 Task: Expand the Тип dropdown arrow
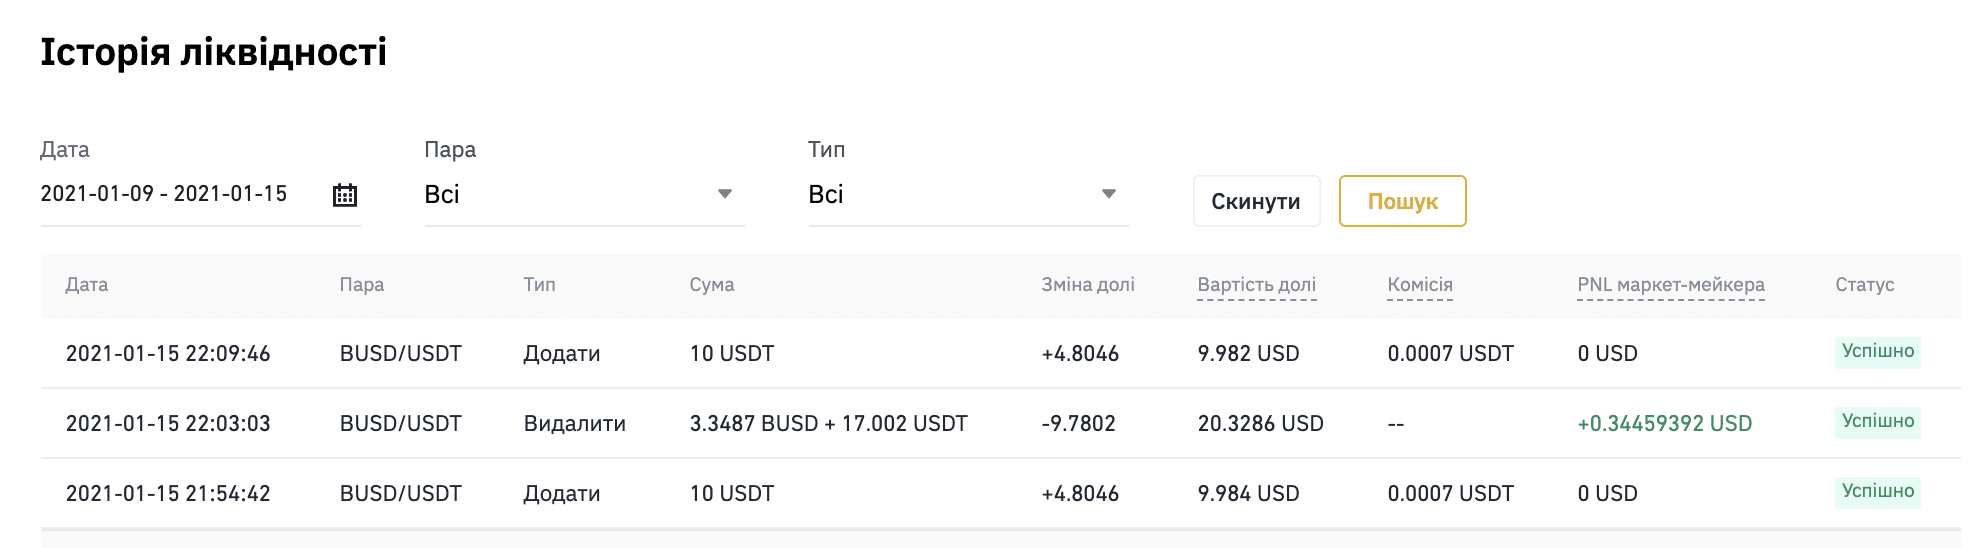[1109, 194]
